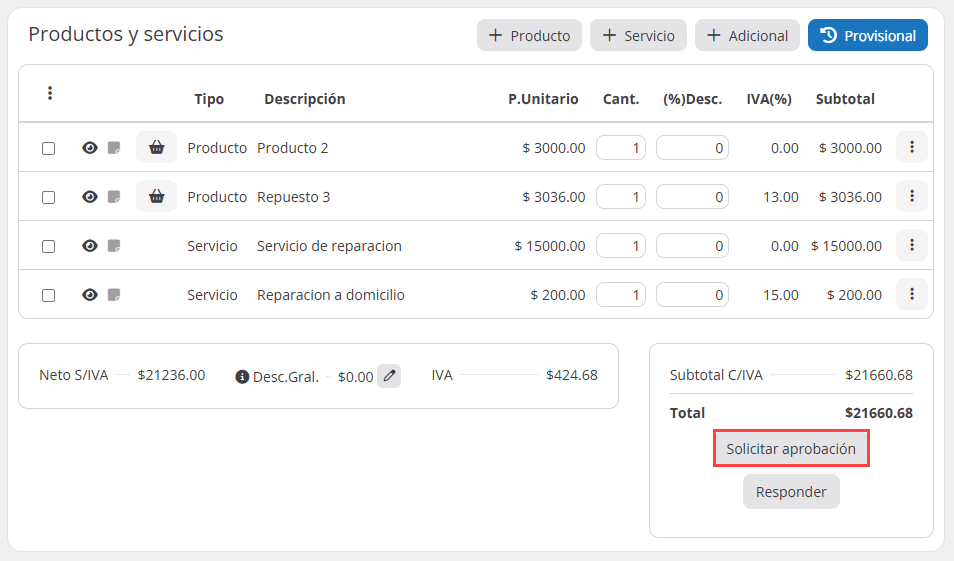Check the Reparacion a domicilio row
Viewport: 954px width, 561px height.
[x=48, y=295]
